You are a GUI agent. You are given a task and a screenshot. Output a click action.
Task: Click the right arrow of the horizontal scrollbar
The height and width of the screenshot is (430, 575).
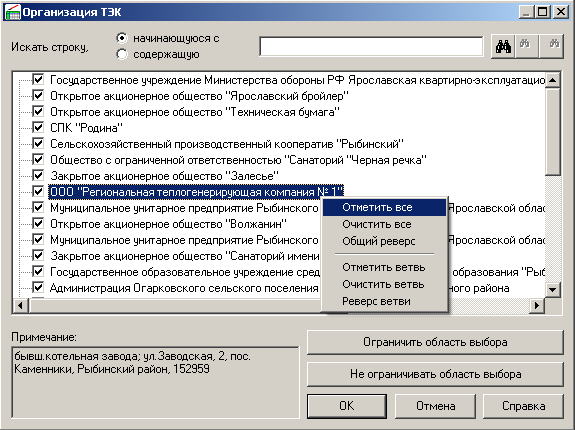click(537, 305)
